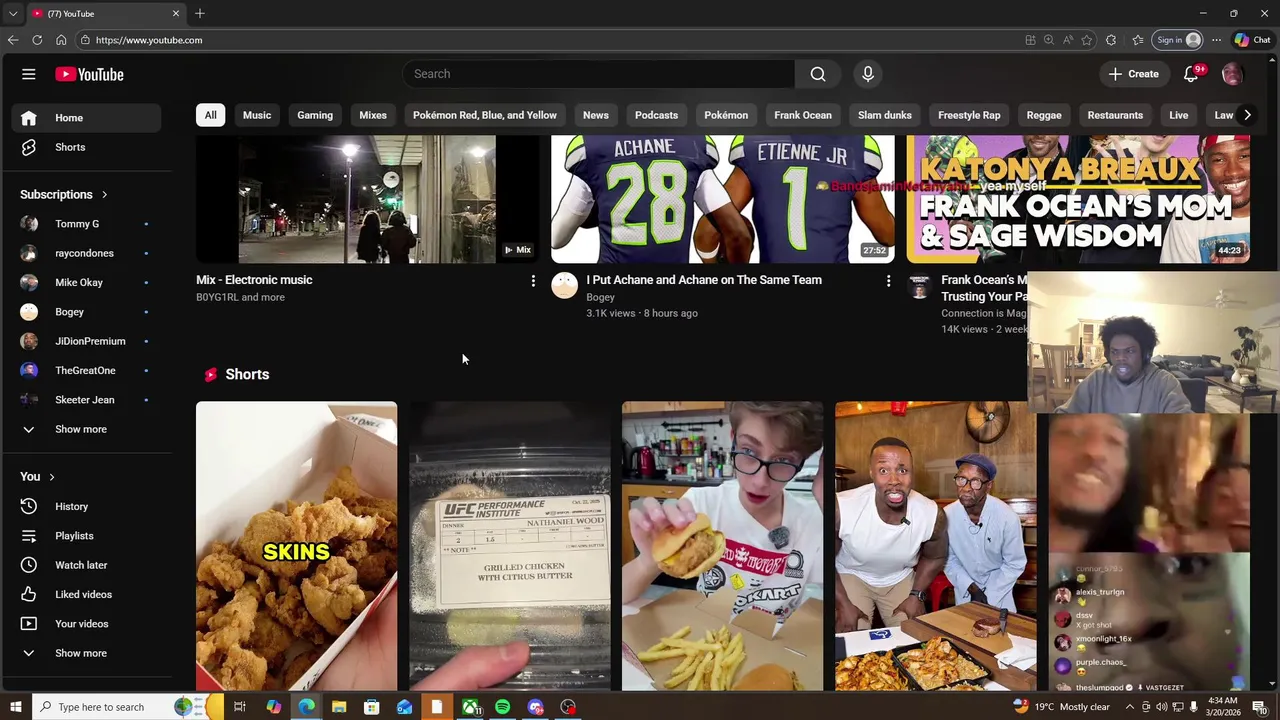Open options for Achane video
The image size is (1280, 720).
tap(888, 281)
